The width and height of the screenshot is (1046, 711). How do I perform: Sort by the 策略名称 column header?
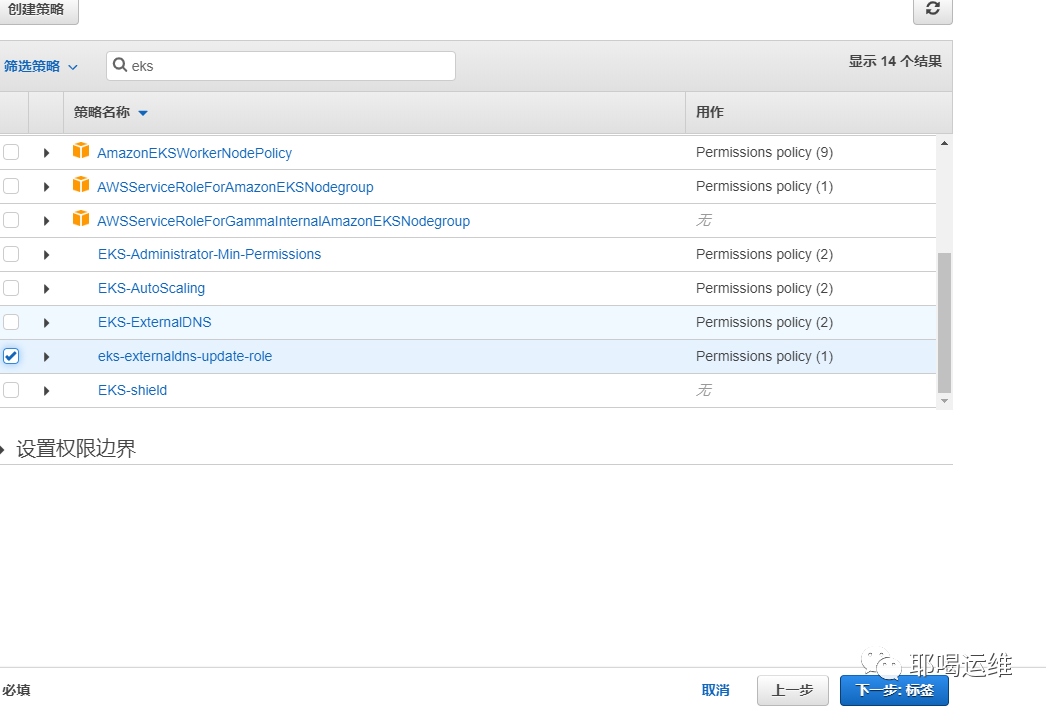tap(102, 113)
